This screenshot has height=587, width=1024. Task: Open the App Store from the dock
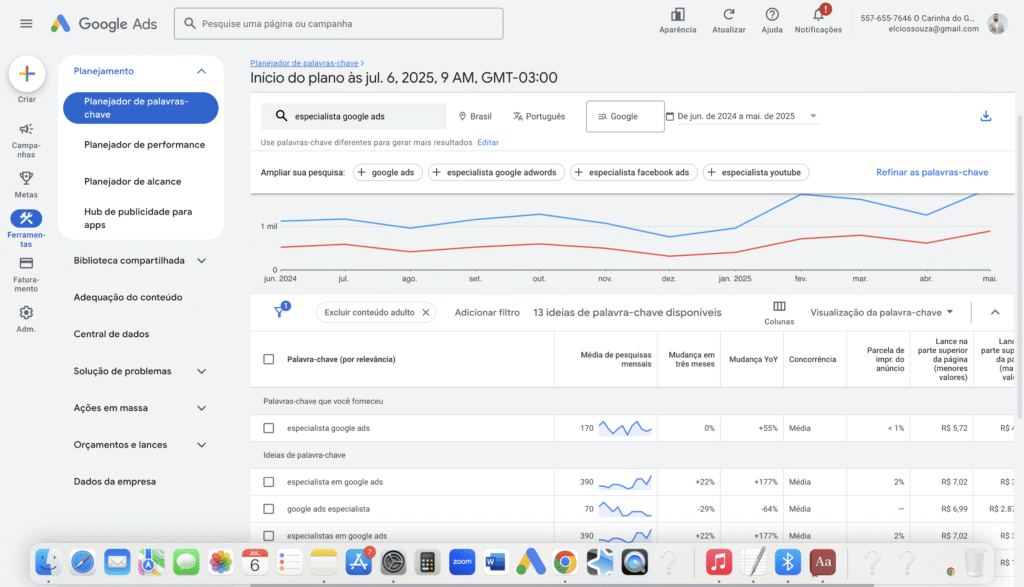(x=359, y=562)
